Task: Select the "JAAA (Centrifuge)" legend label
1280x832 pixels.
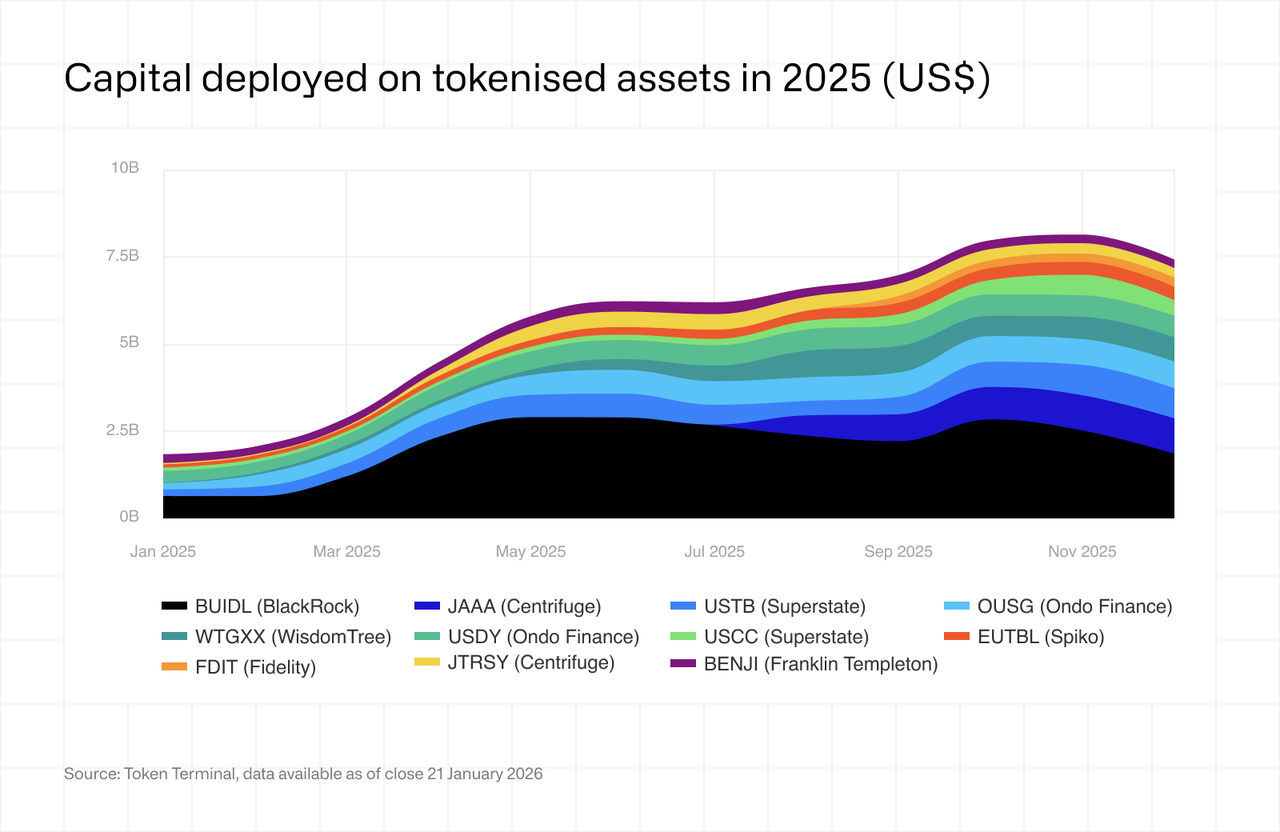Action: click(527, 606)
